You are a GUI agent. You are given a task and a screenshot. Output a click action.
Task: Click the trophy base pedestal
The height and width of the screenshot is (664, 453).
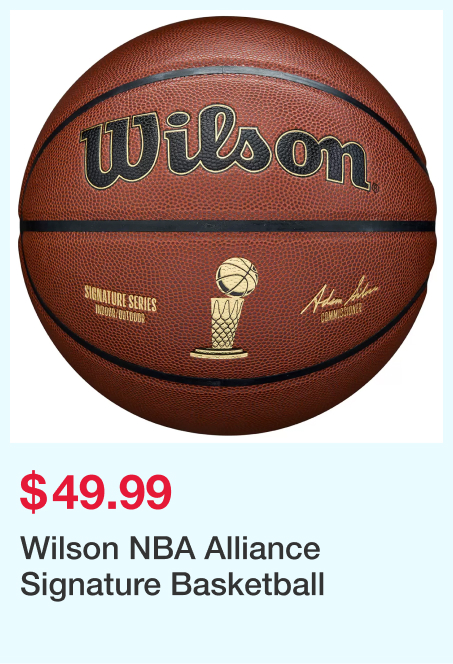pyautogui.click(x=219, y=353)
